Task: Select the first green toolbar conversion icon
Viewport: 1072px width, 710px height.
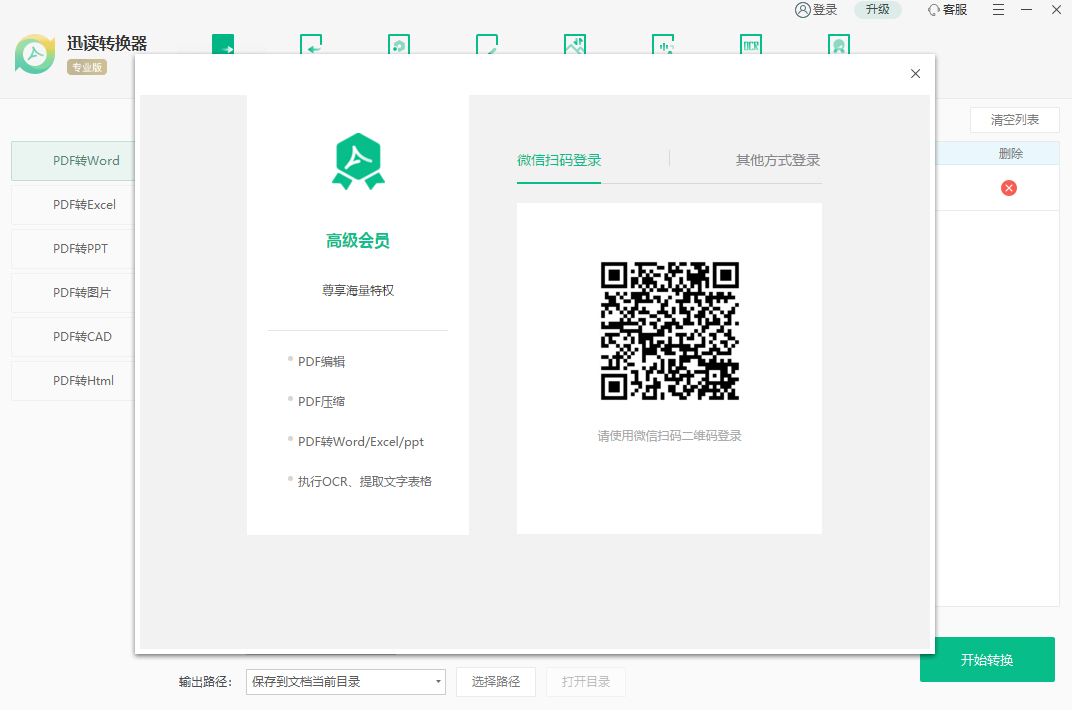Action: [223, 45]
